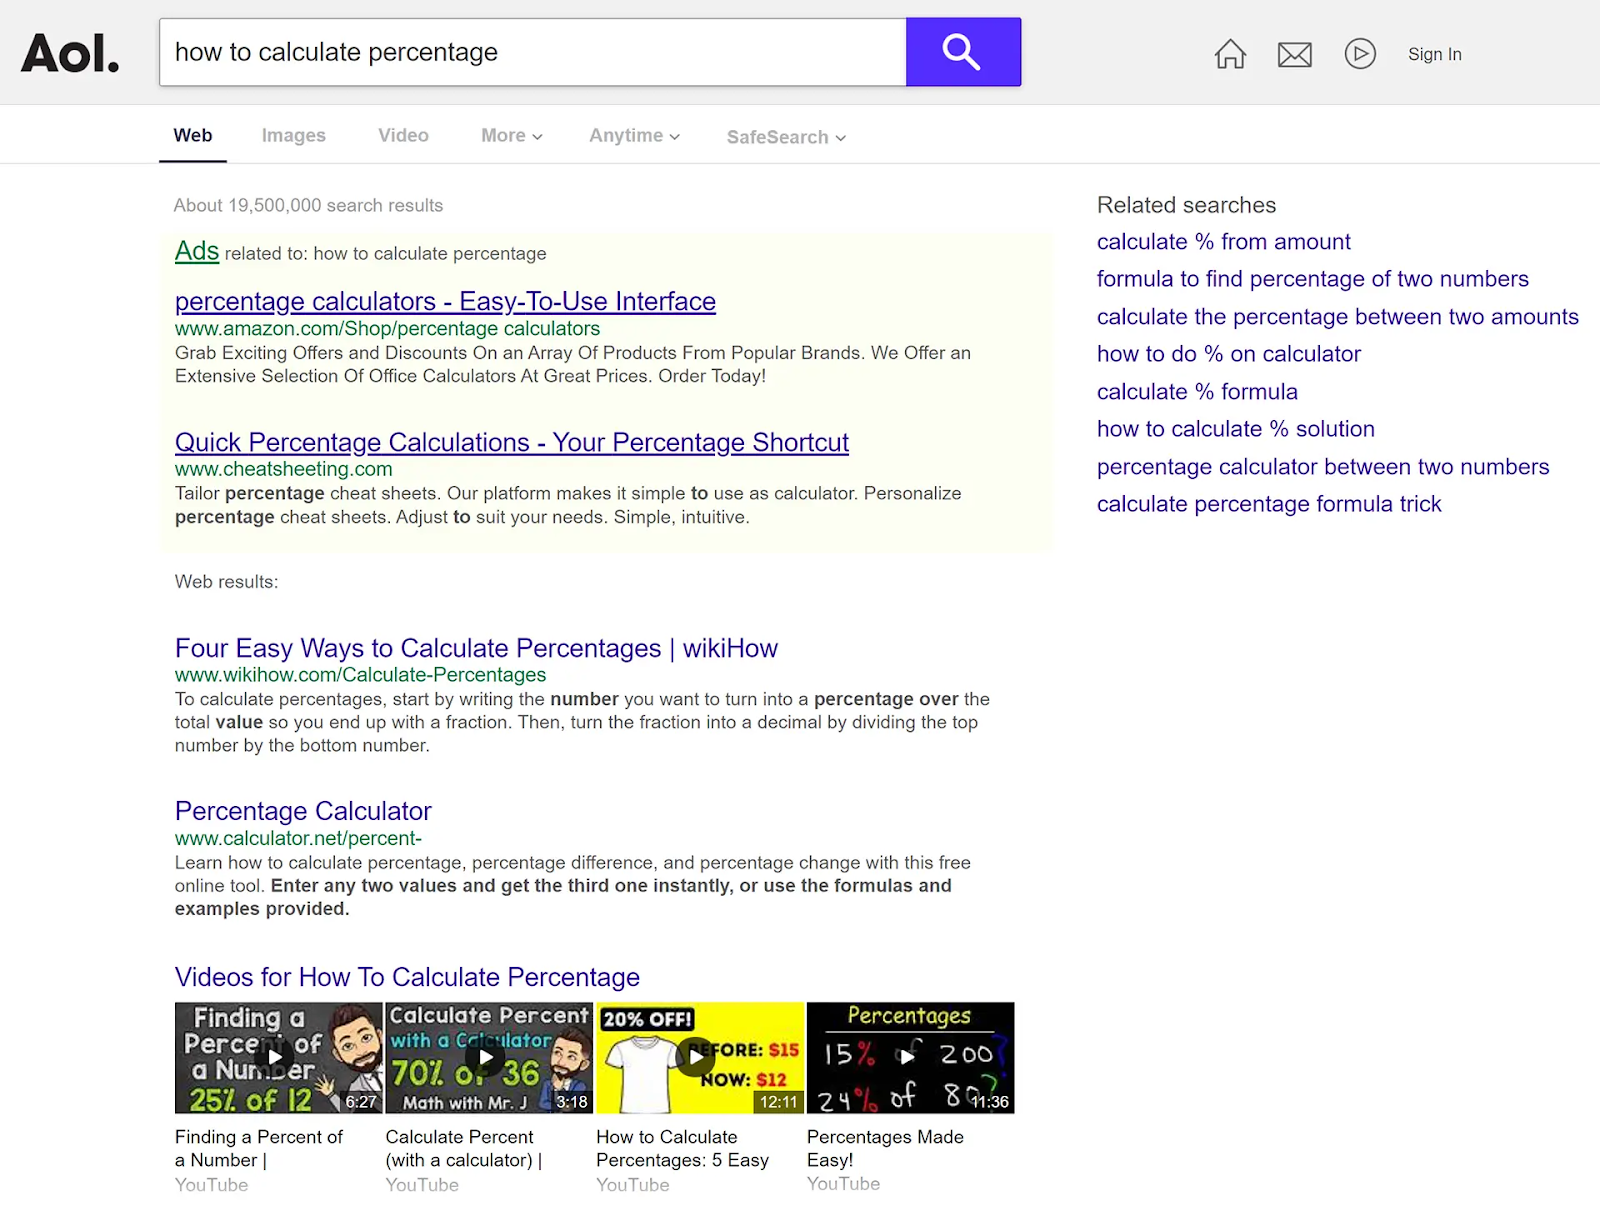
Task: Click www.cheatsheeting.com URL
Action: point(283,469)
